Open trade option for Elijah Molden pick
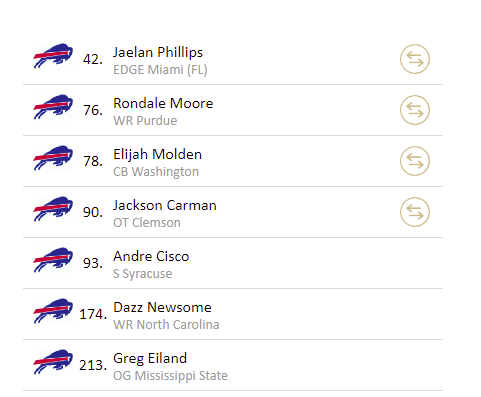The image size is (481, 397). coord(415,161)
